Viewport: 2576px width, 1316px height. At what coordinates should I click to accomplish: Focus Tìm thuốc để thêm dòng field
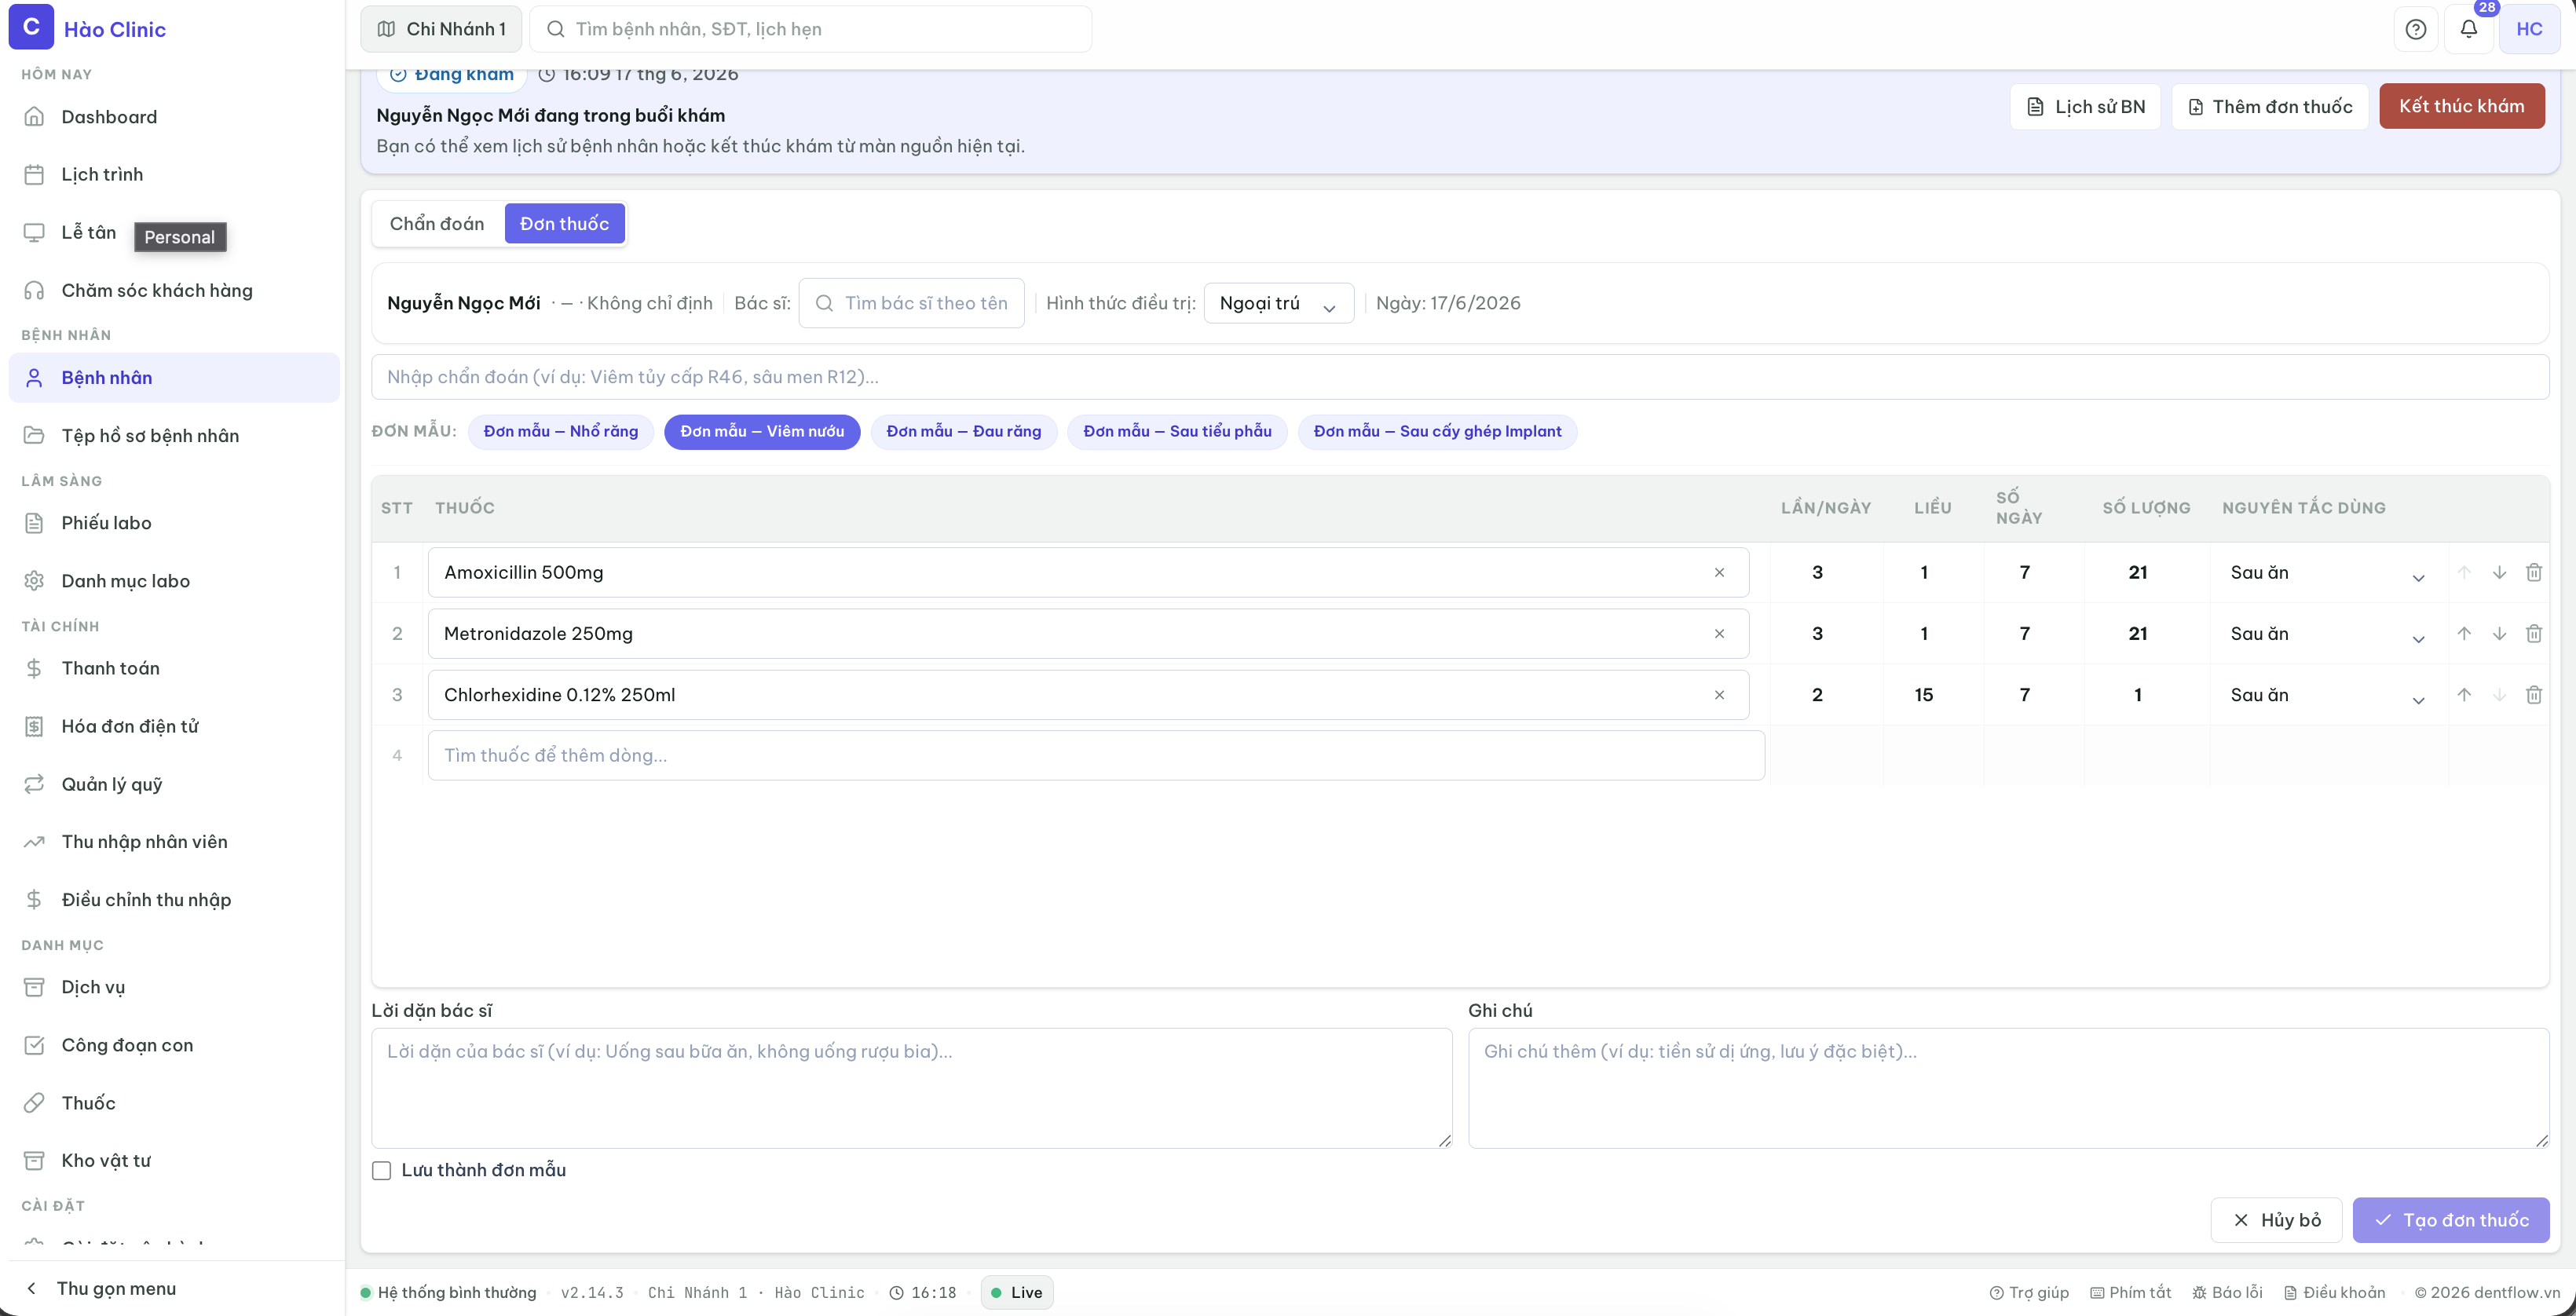click(x=1096, y=756)
